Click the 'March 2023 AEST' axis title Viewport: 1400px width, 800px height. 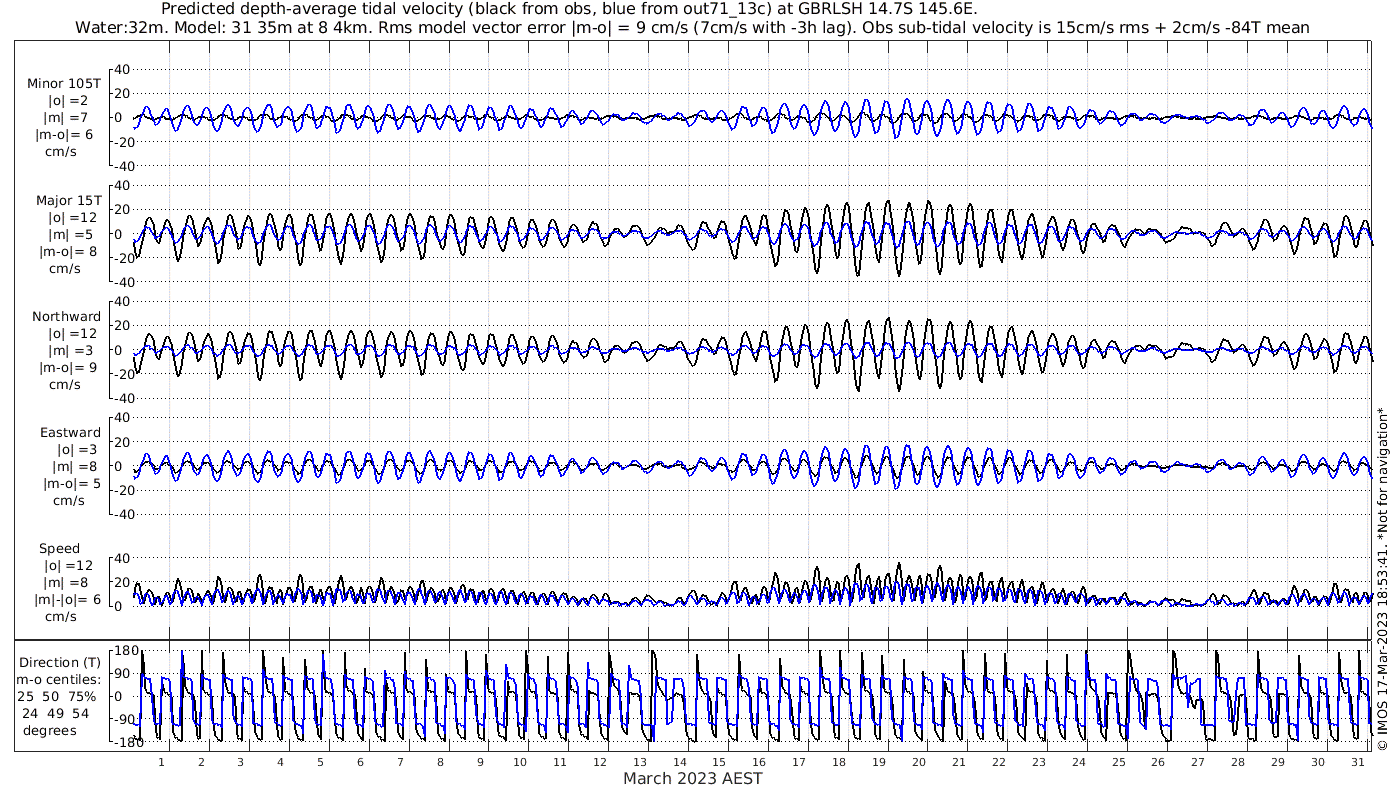tap(693, 778)
